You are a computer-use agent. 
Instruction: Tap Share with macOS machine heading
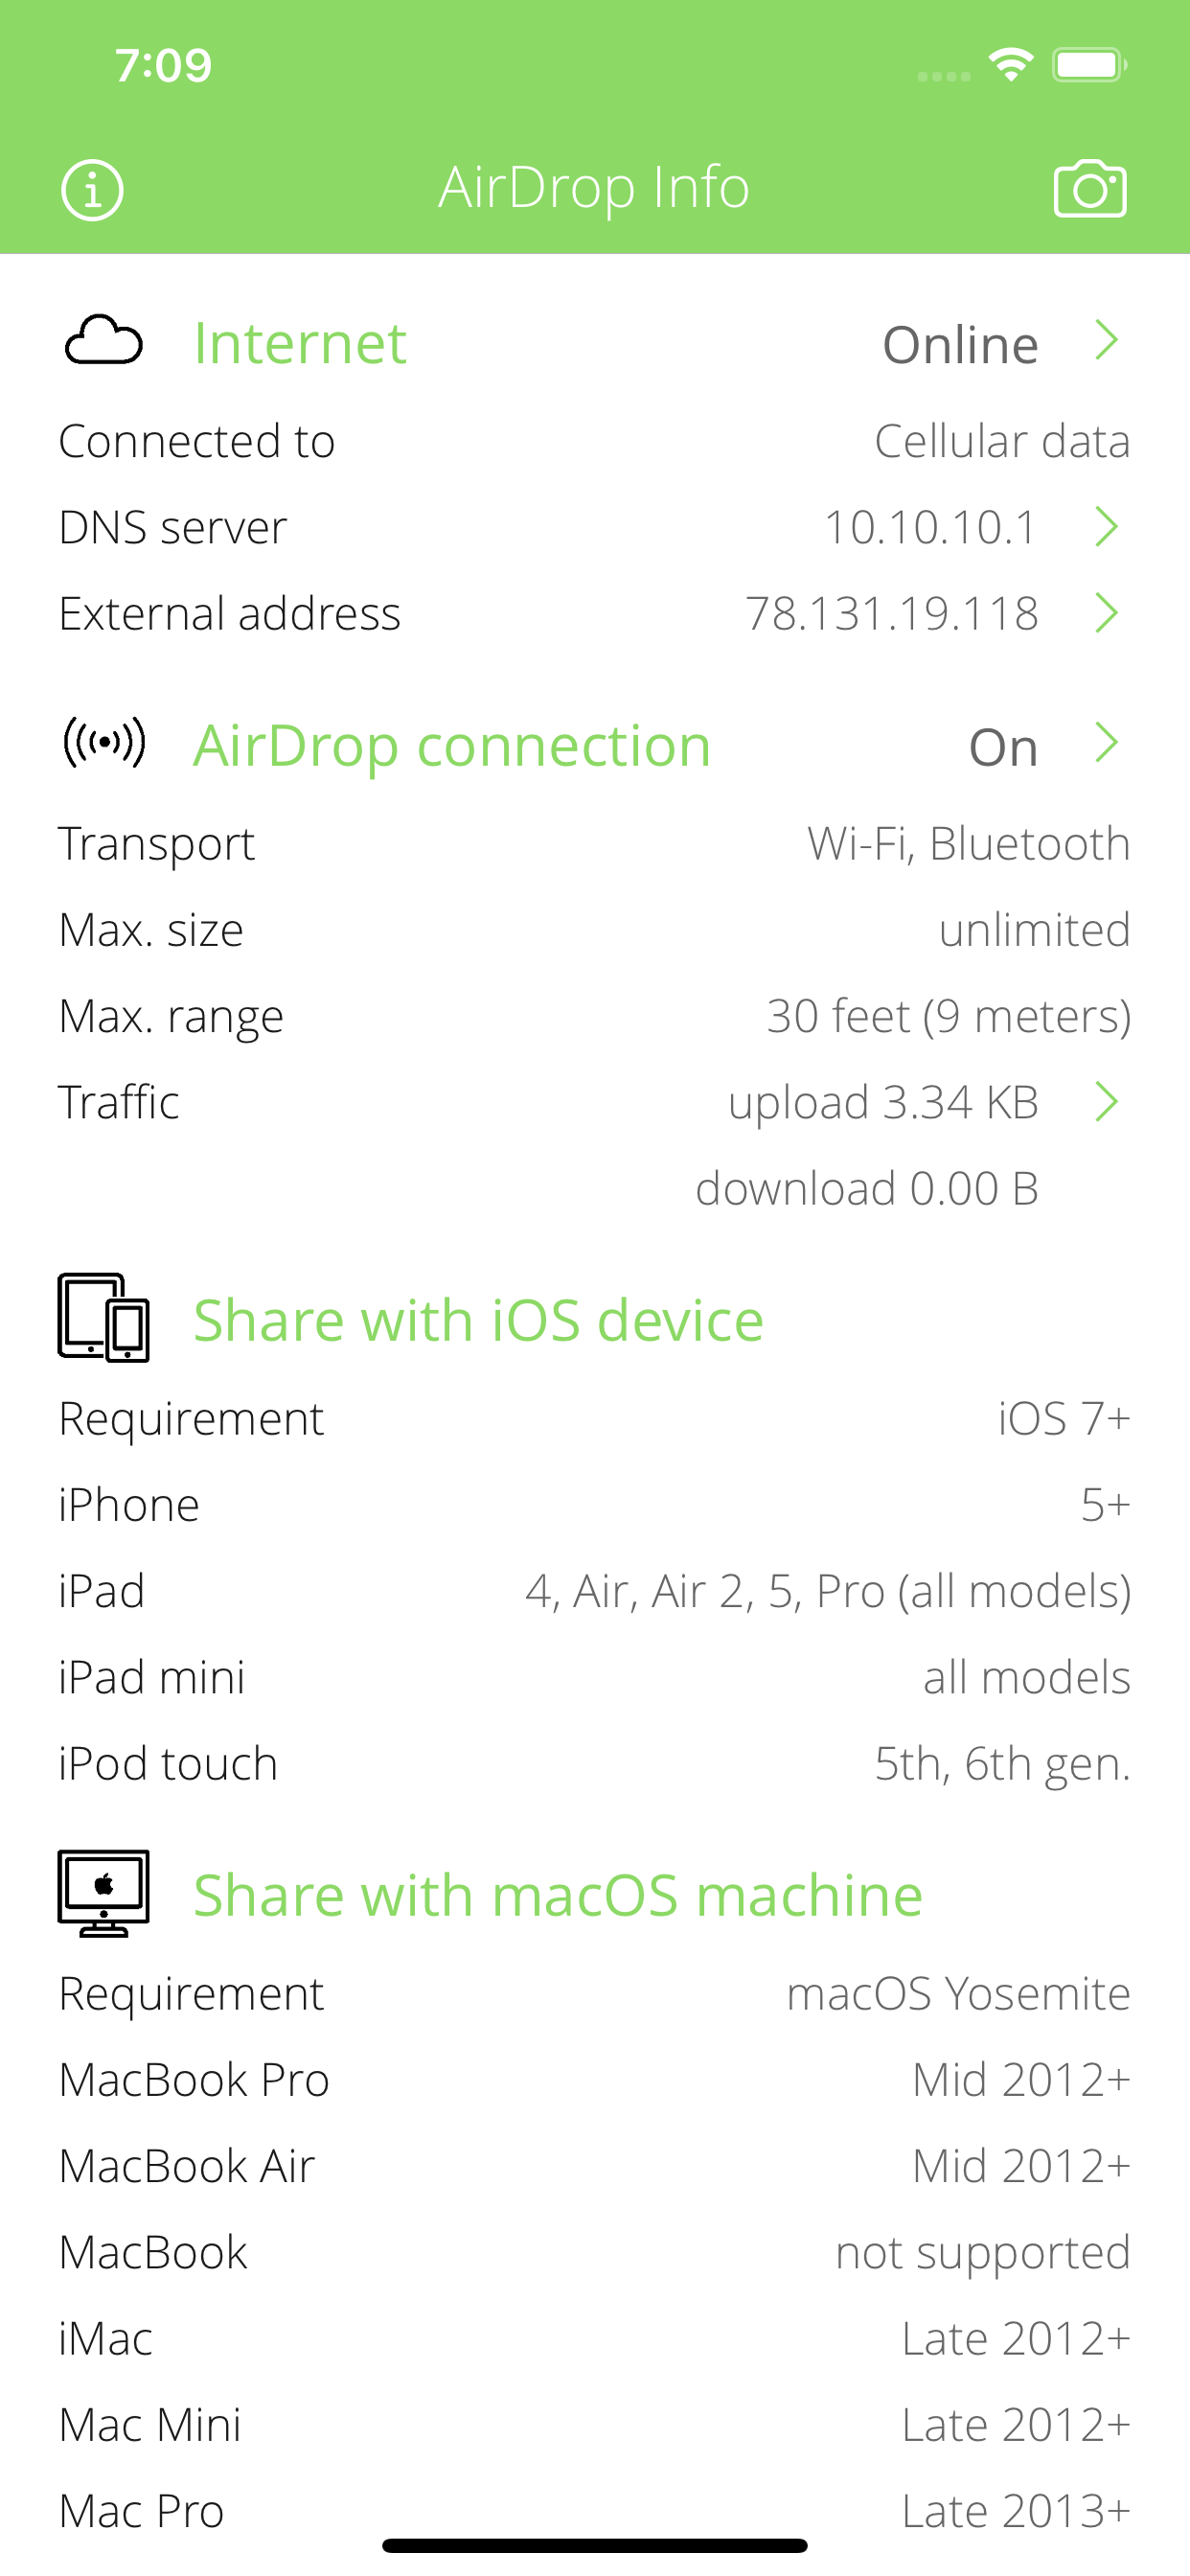click(x=557, y=1895)
